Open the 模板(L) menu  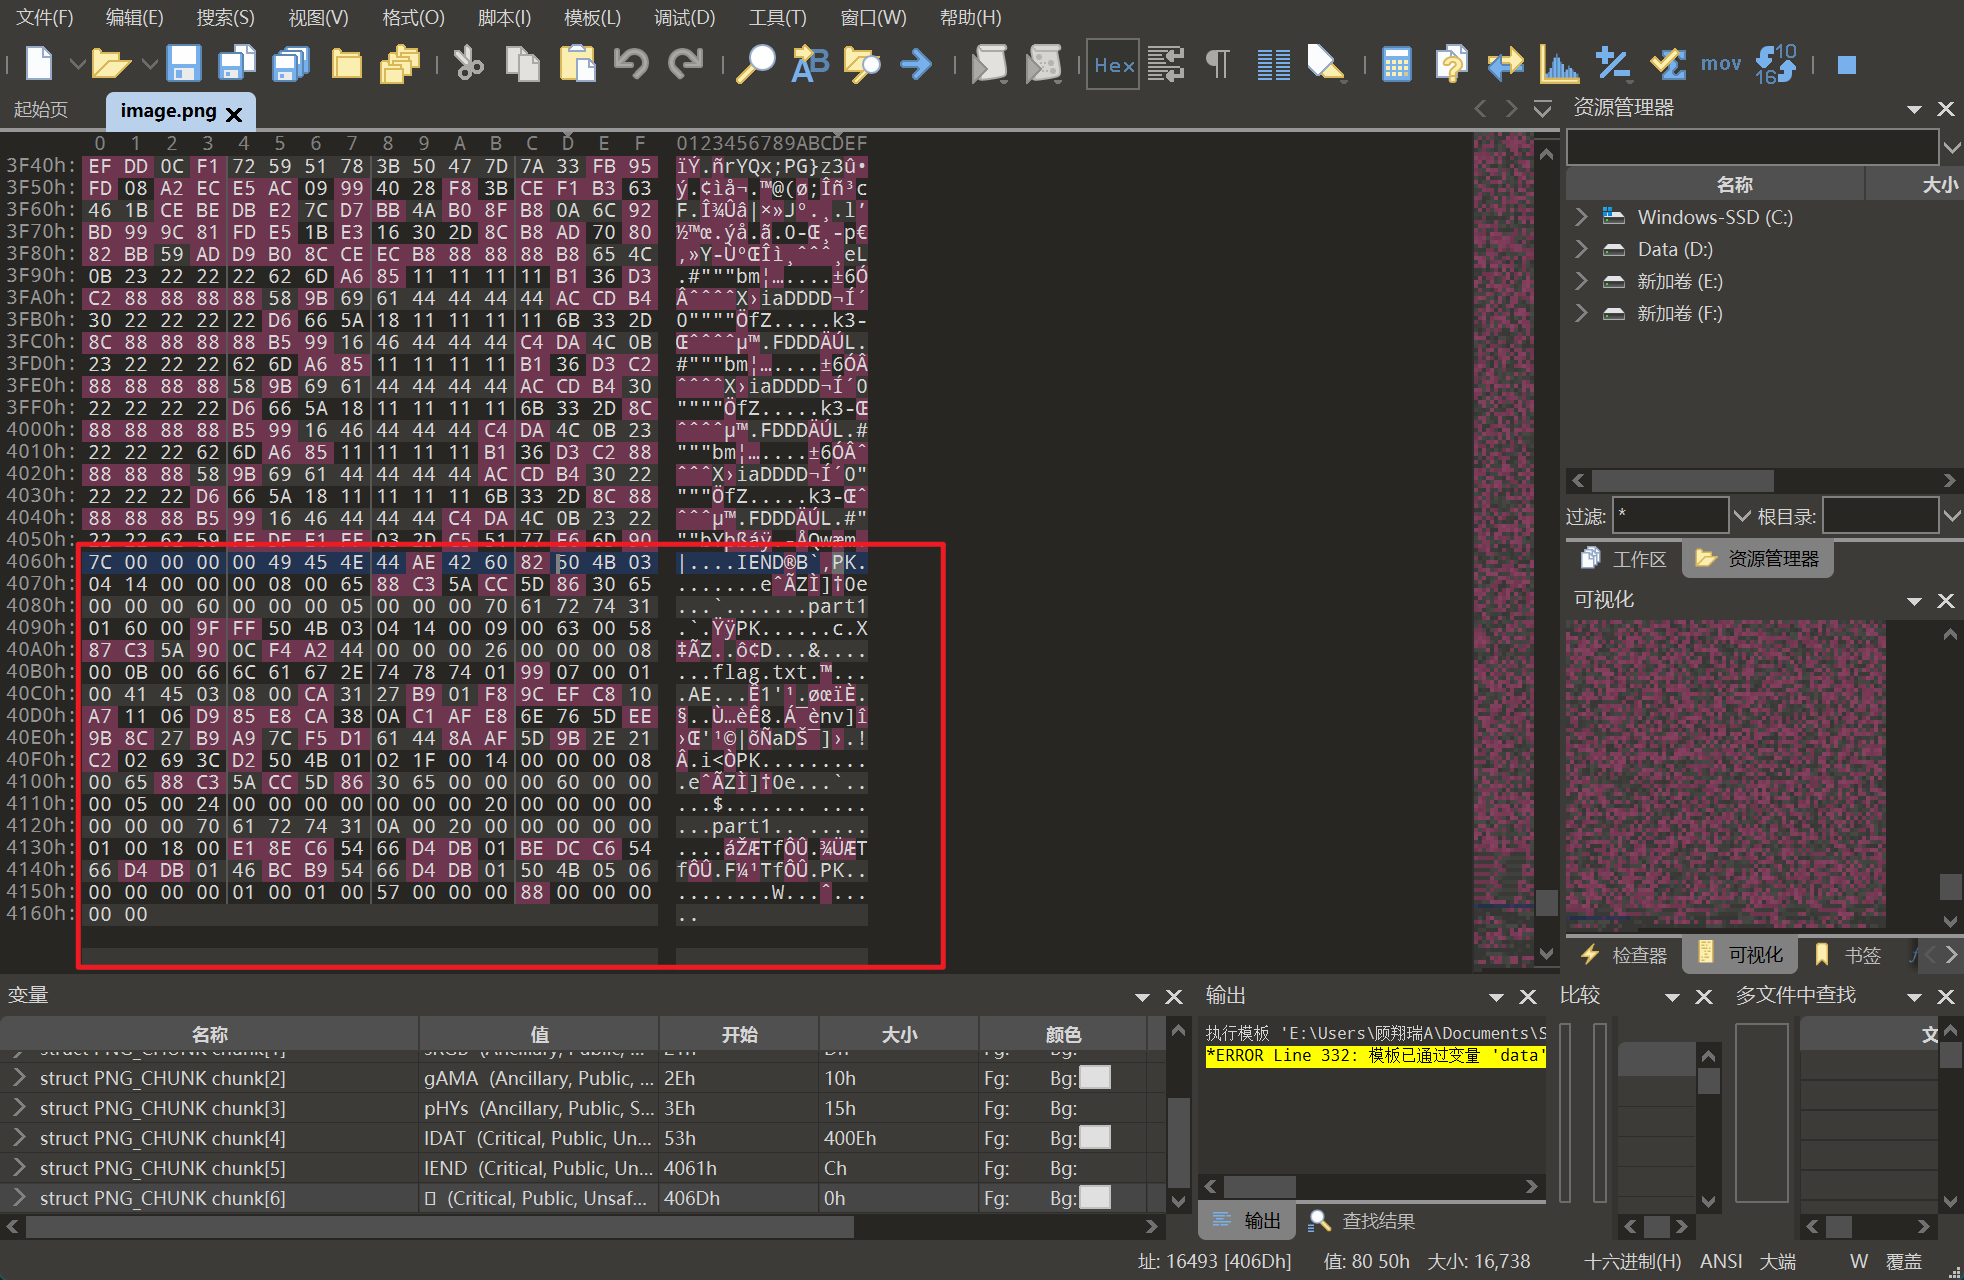tap(592, 18)
